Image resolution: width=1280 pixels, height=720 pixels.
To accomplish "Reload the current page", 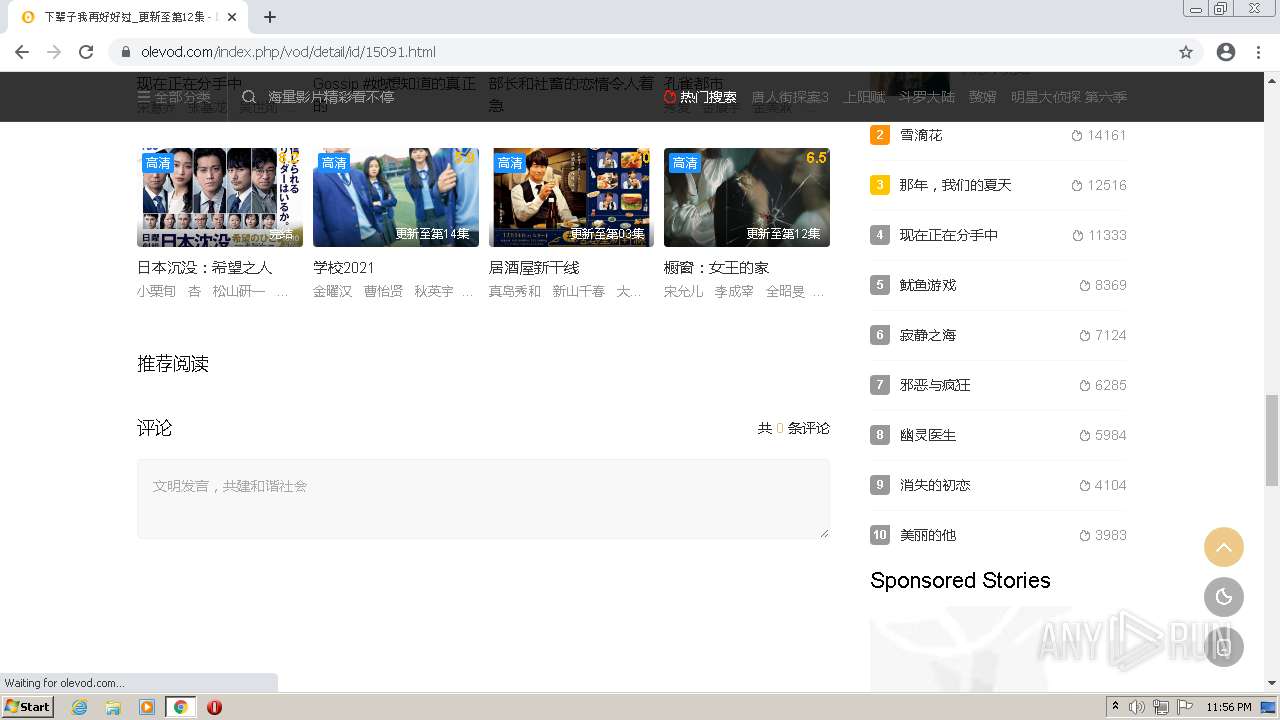I will point(86,52).
